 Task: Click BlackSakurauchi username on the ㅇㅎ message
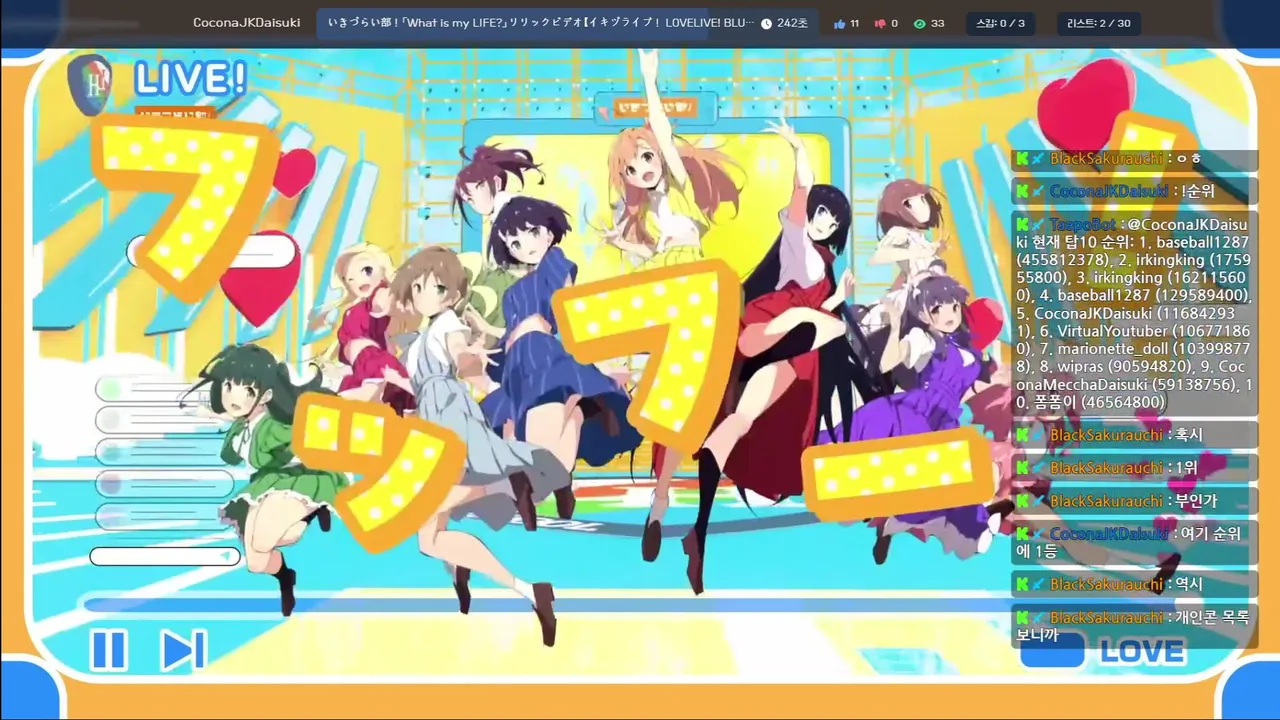(1106, 158)
